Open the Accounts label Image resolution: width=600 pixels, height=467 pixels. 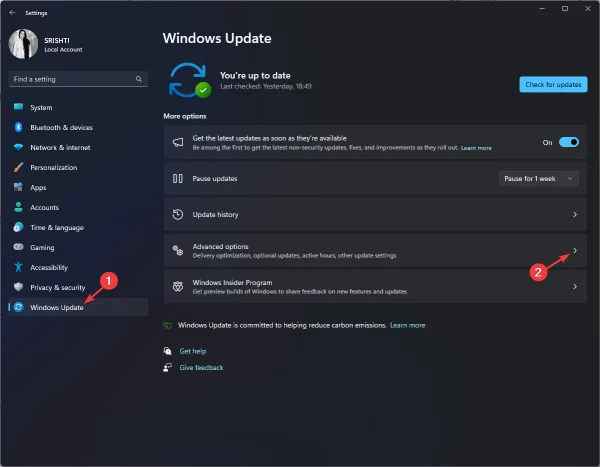[x=44, y=207]
